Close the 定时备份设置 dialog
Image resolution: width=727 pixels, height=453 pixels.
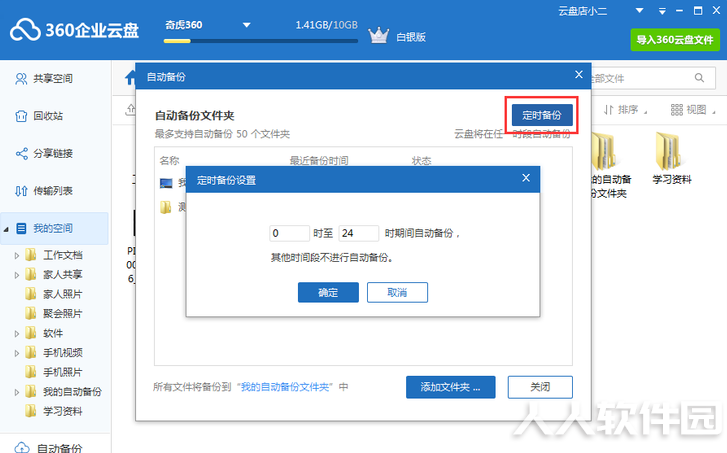pos(526,178)
